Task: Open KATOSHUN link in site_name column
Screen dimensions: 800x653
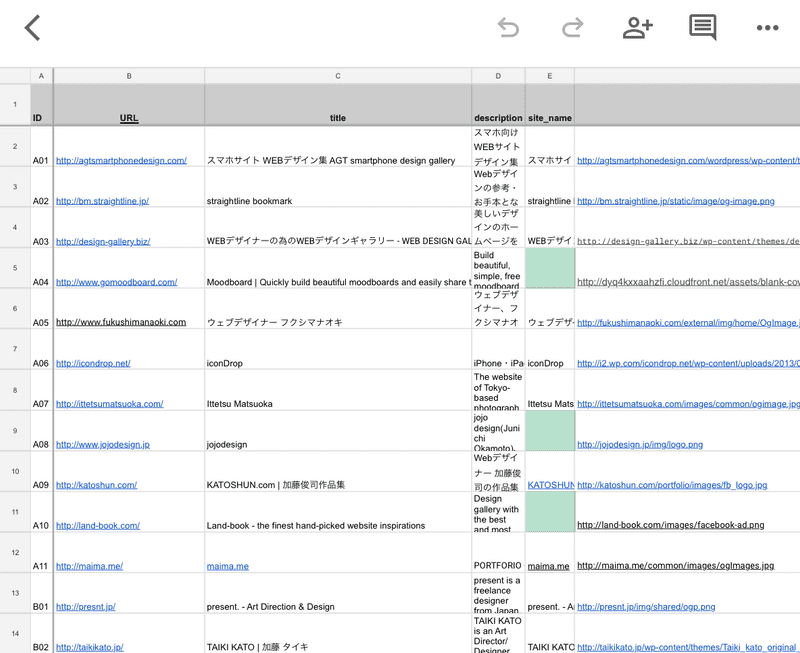Action: (551, 485)
